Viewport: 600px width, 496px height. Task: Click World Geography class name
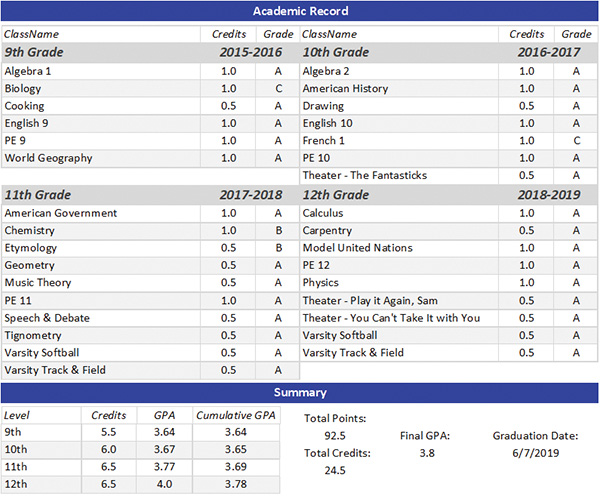pyautogui.click(x=48, y=158)
